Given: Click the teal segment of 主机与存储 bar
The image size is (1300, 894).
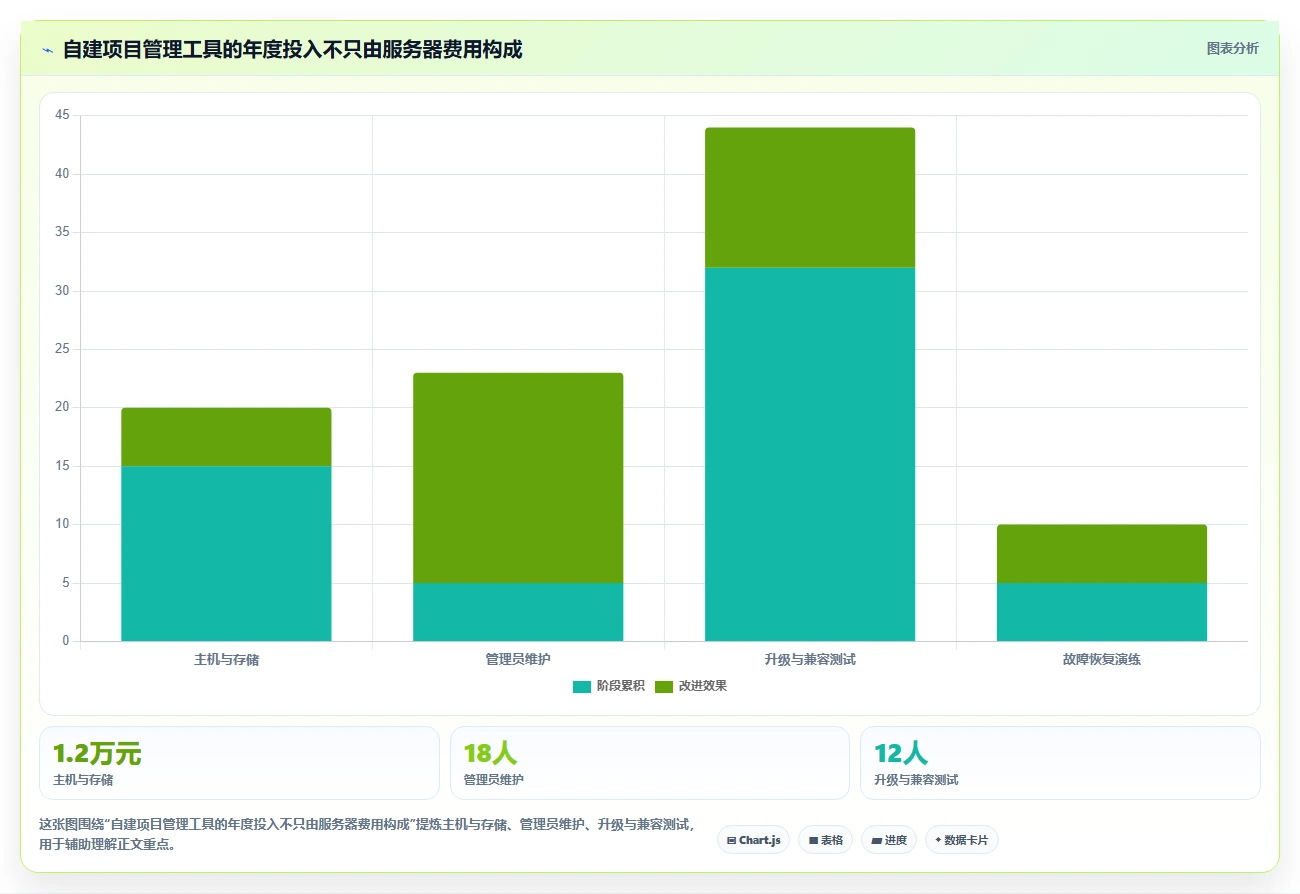Looking at the screenshot, I should tap(226, 553).
